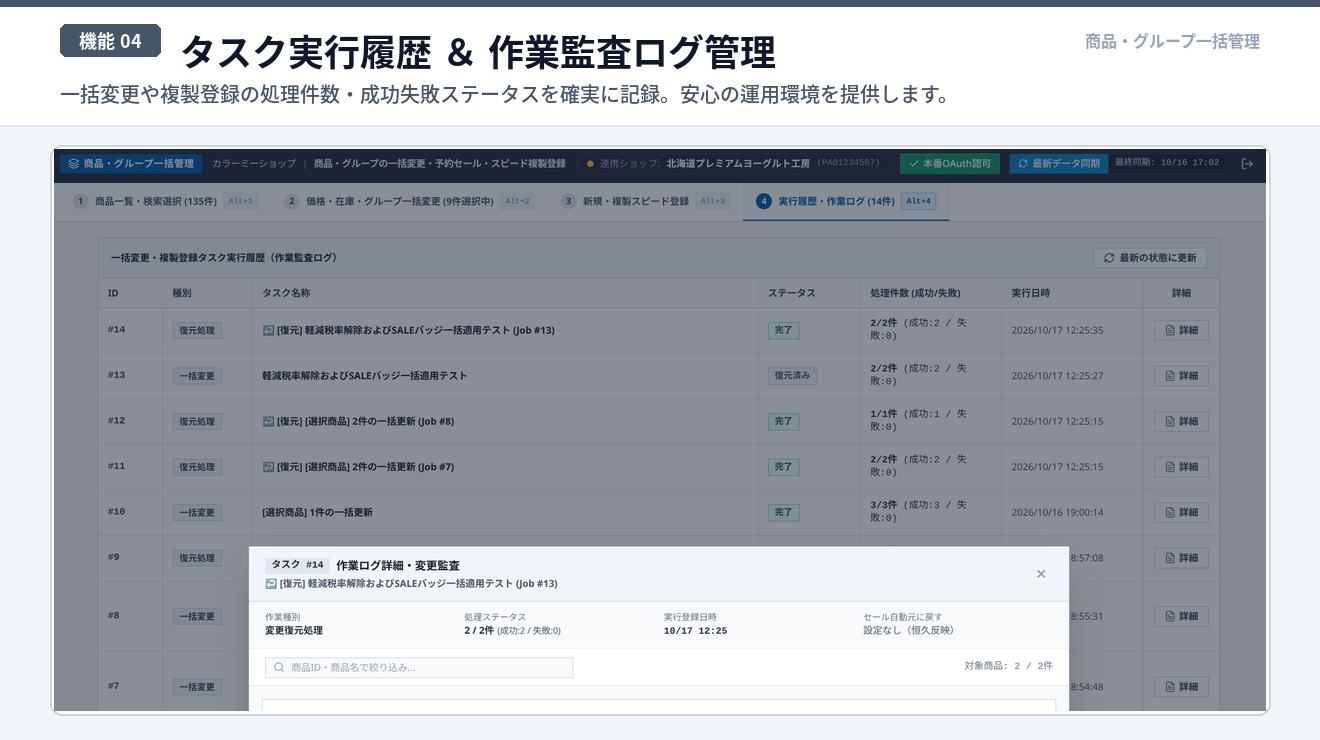
Task: Click the タスク #14 badge in the modal
Action: pos(297,565)
